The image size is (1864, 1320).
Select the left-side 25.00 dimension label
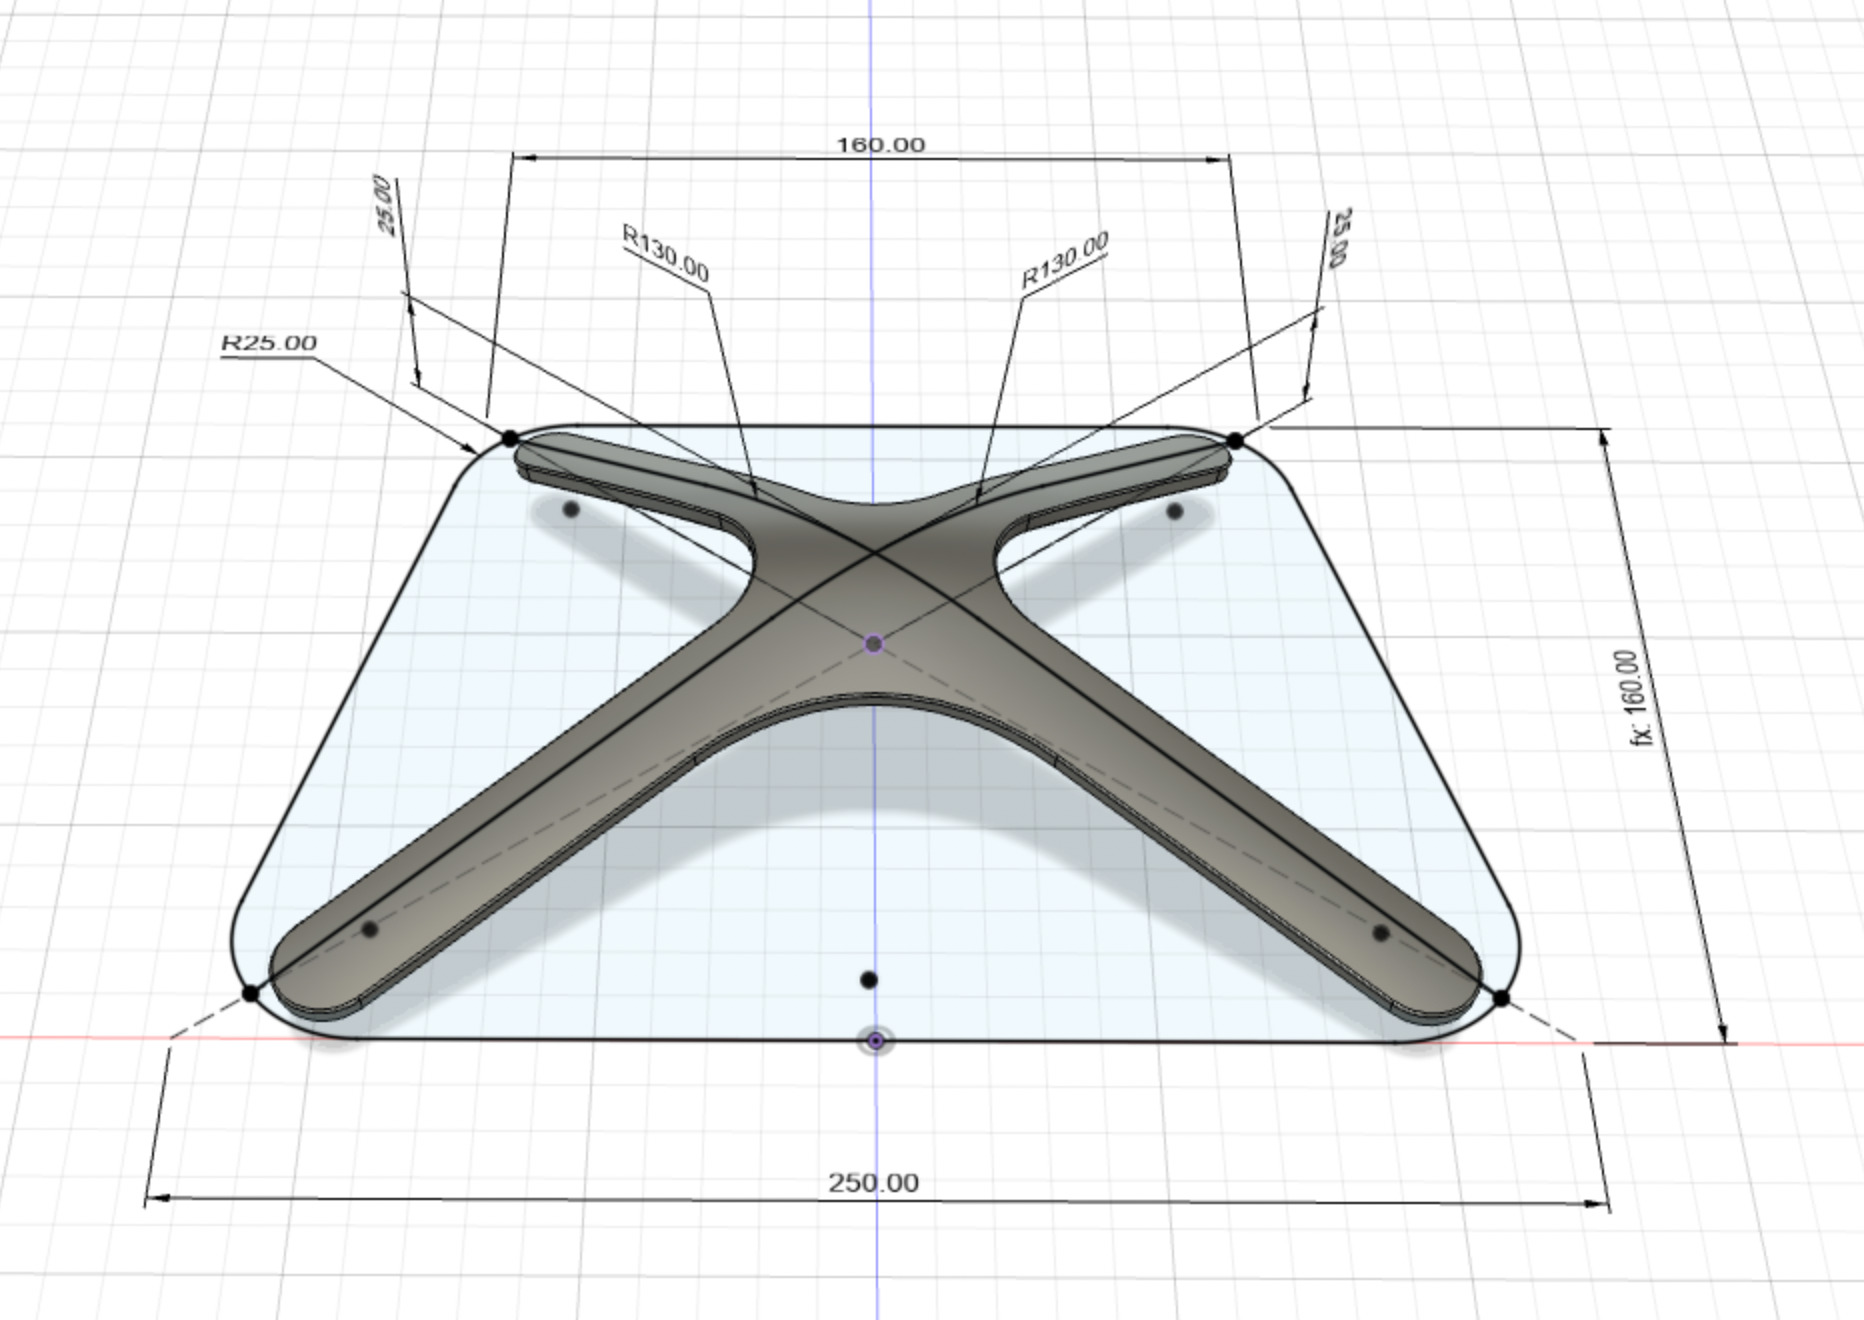pyautogui.click(x=385, y=205)
